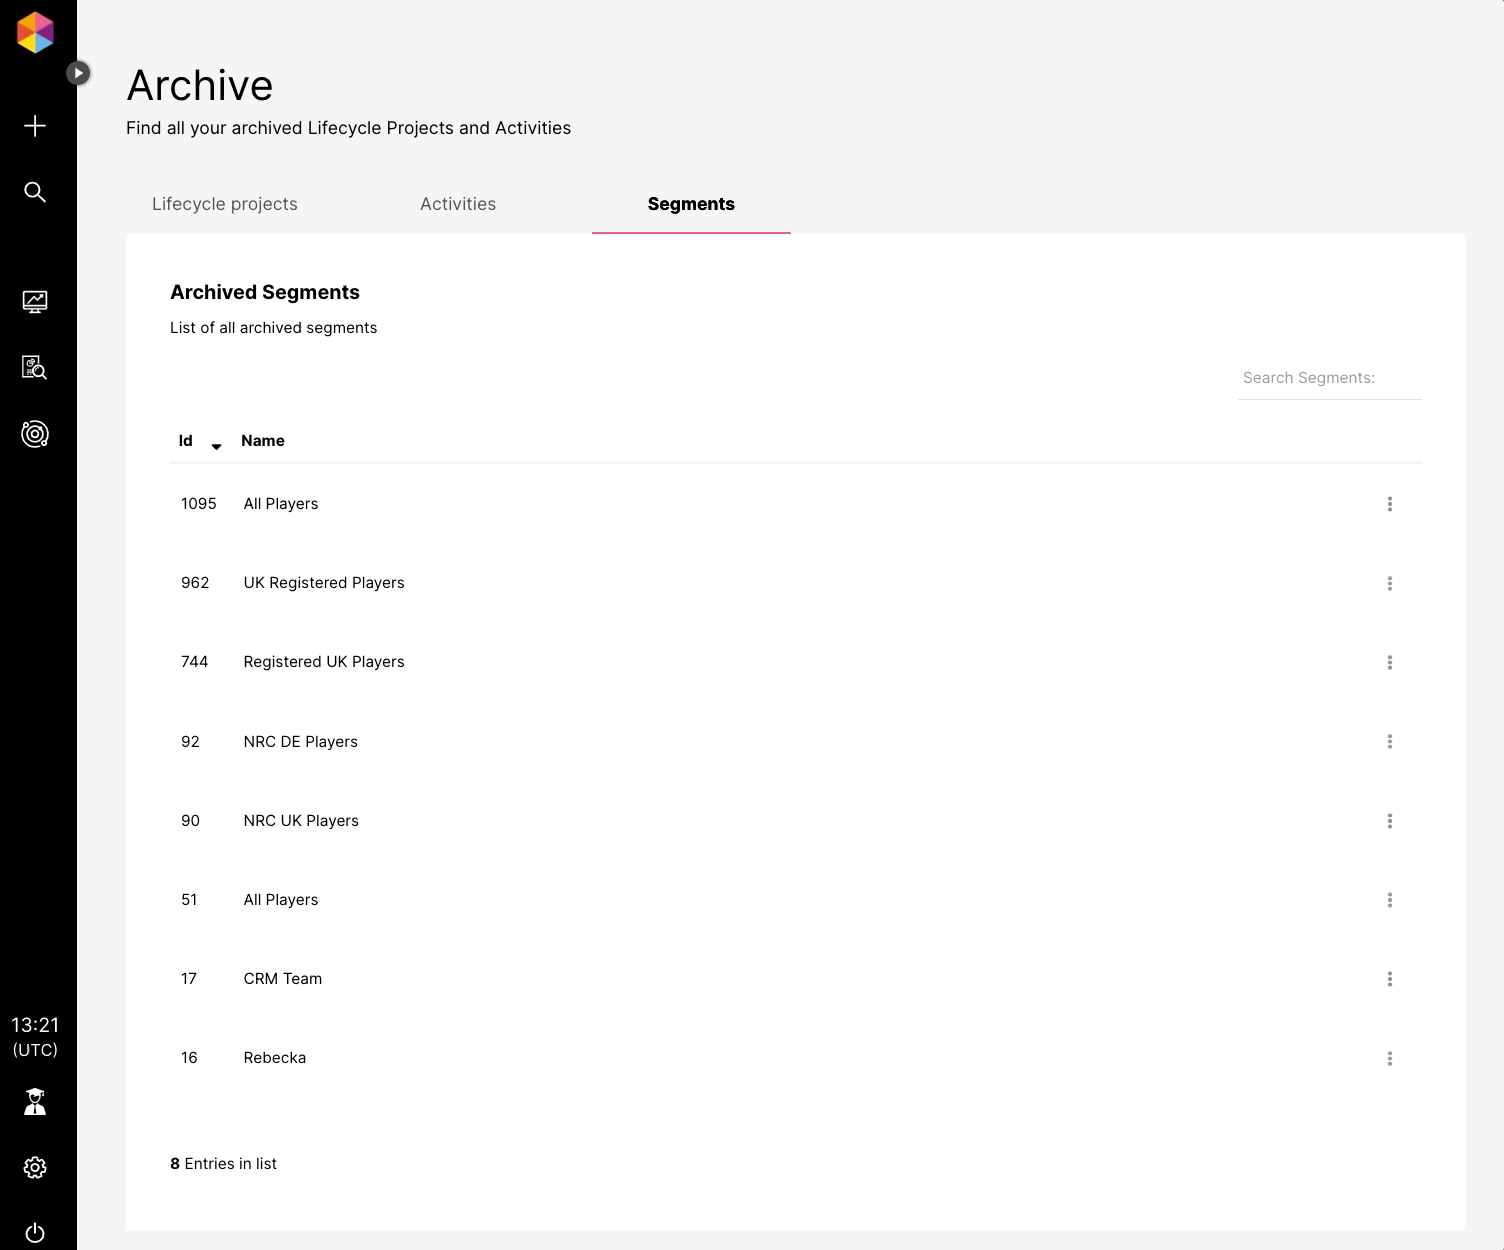The height and width of the screenshot is (1250, 1504).
Task: Open options menu for UK Registered Players
Action: (x=1390, y=583)
